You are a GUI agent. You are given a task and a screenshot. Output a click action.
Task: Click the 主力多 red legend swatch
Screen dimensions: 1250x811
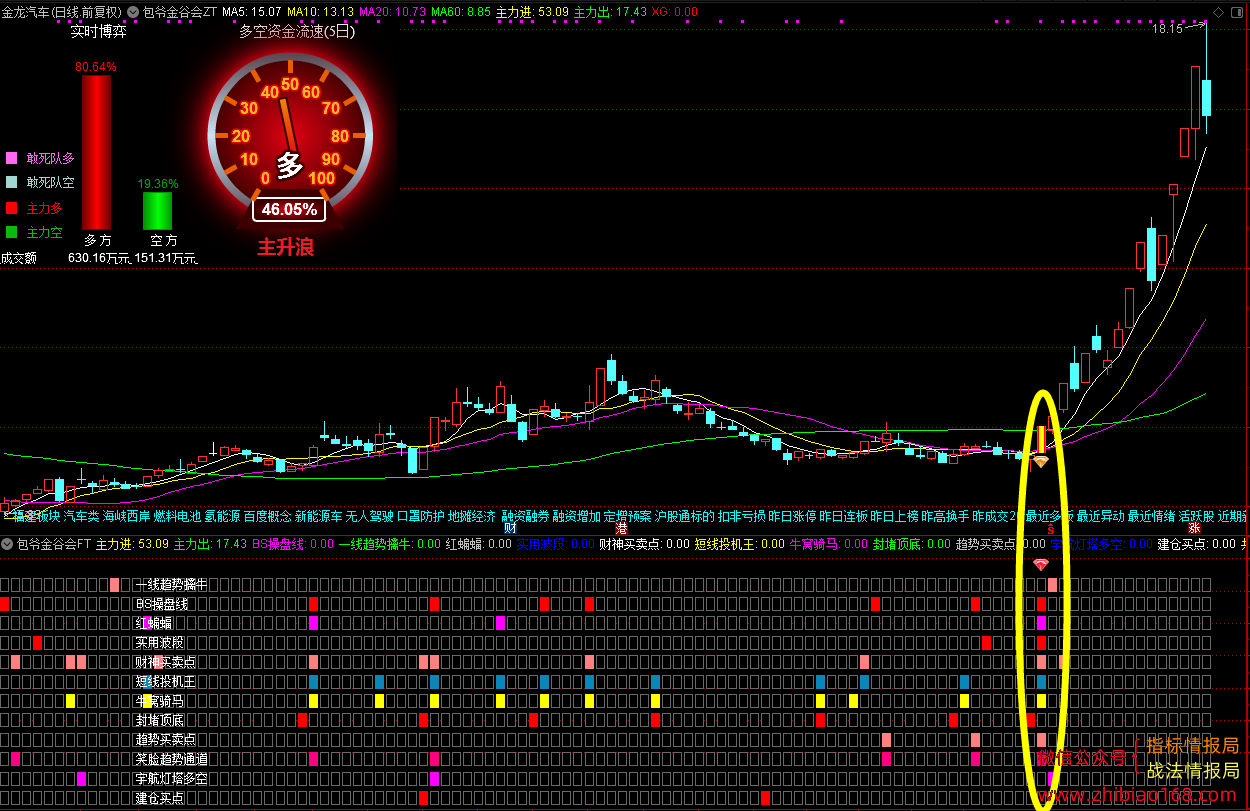pos(12,208)
